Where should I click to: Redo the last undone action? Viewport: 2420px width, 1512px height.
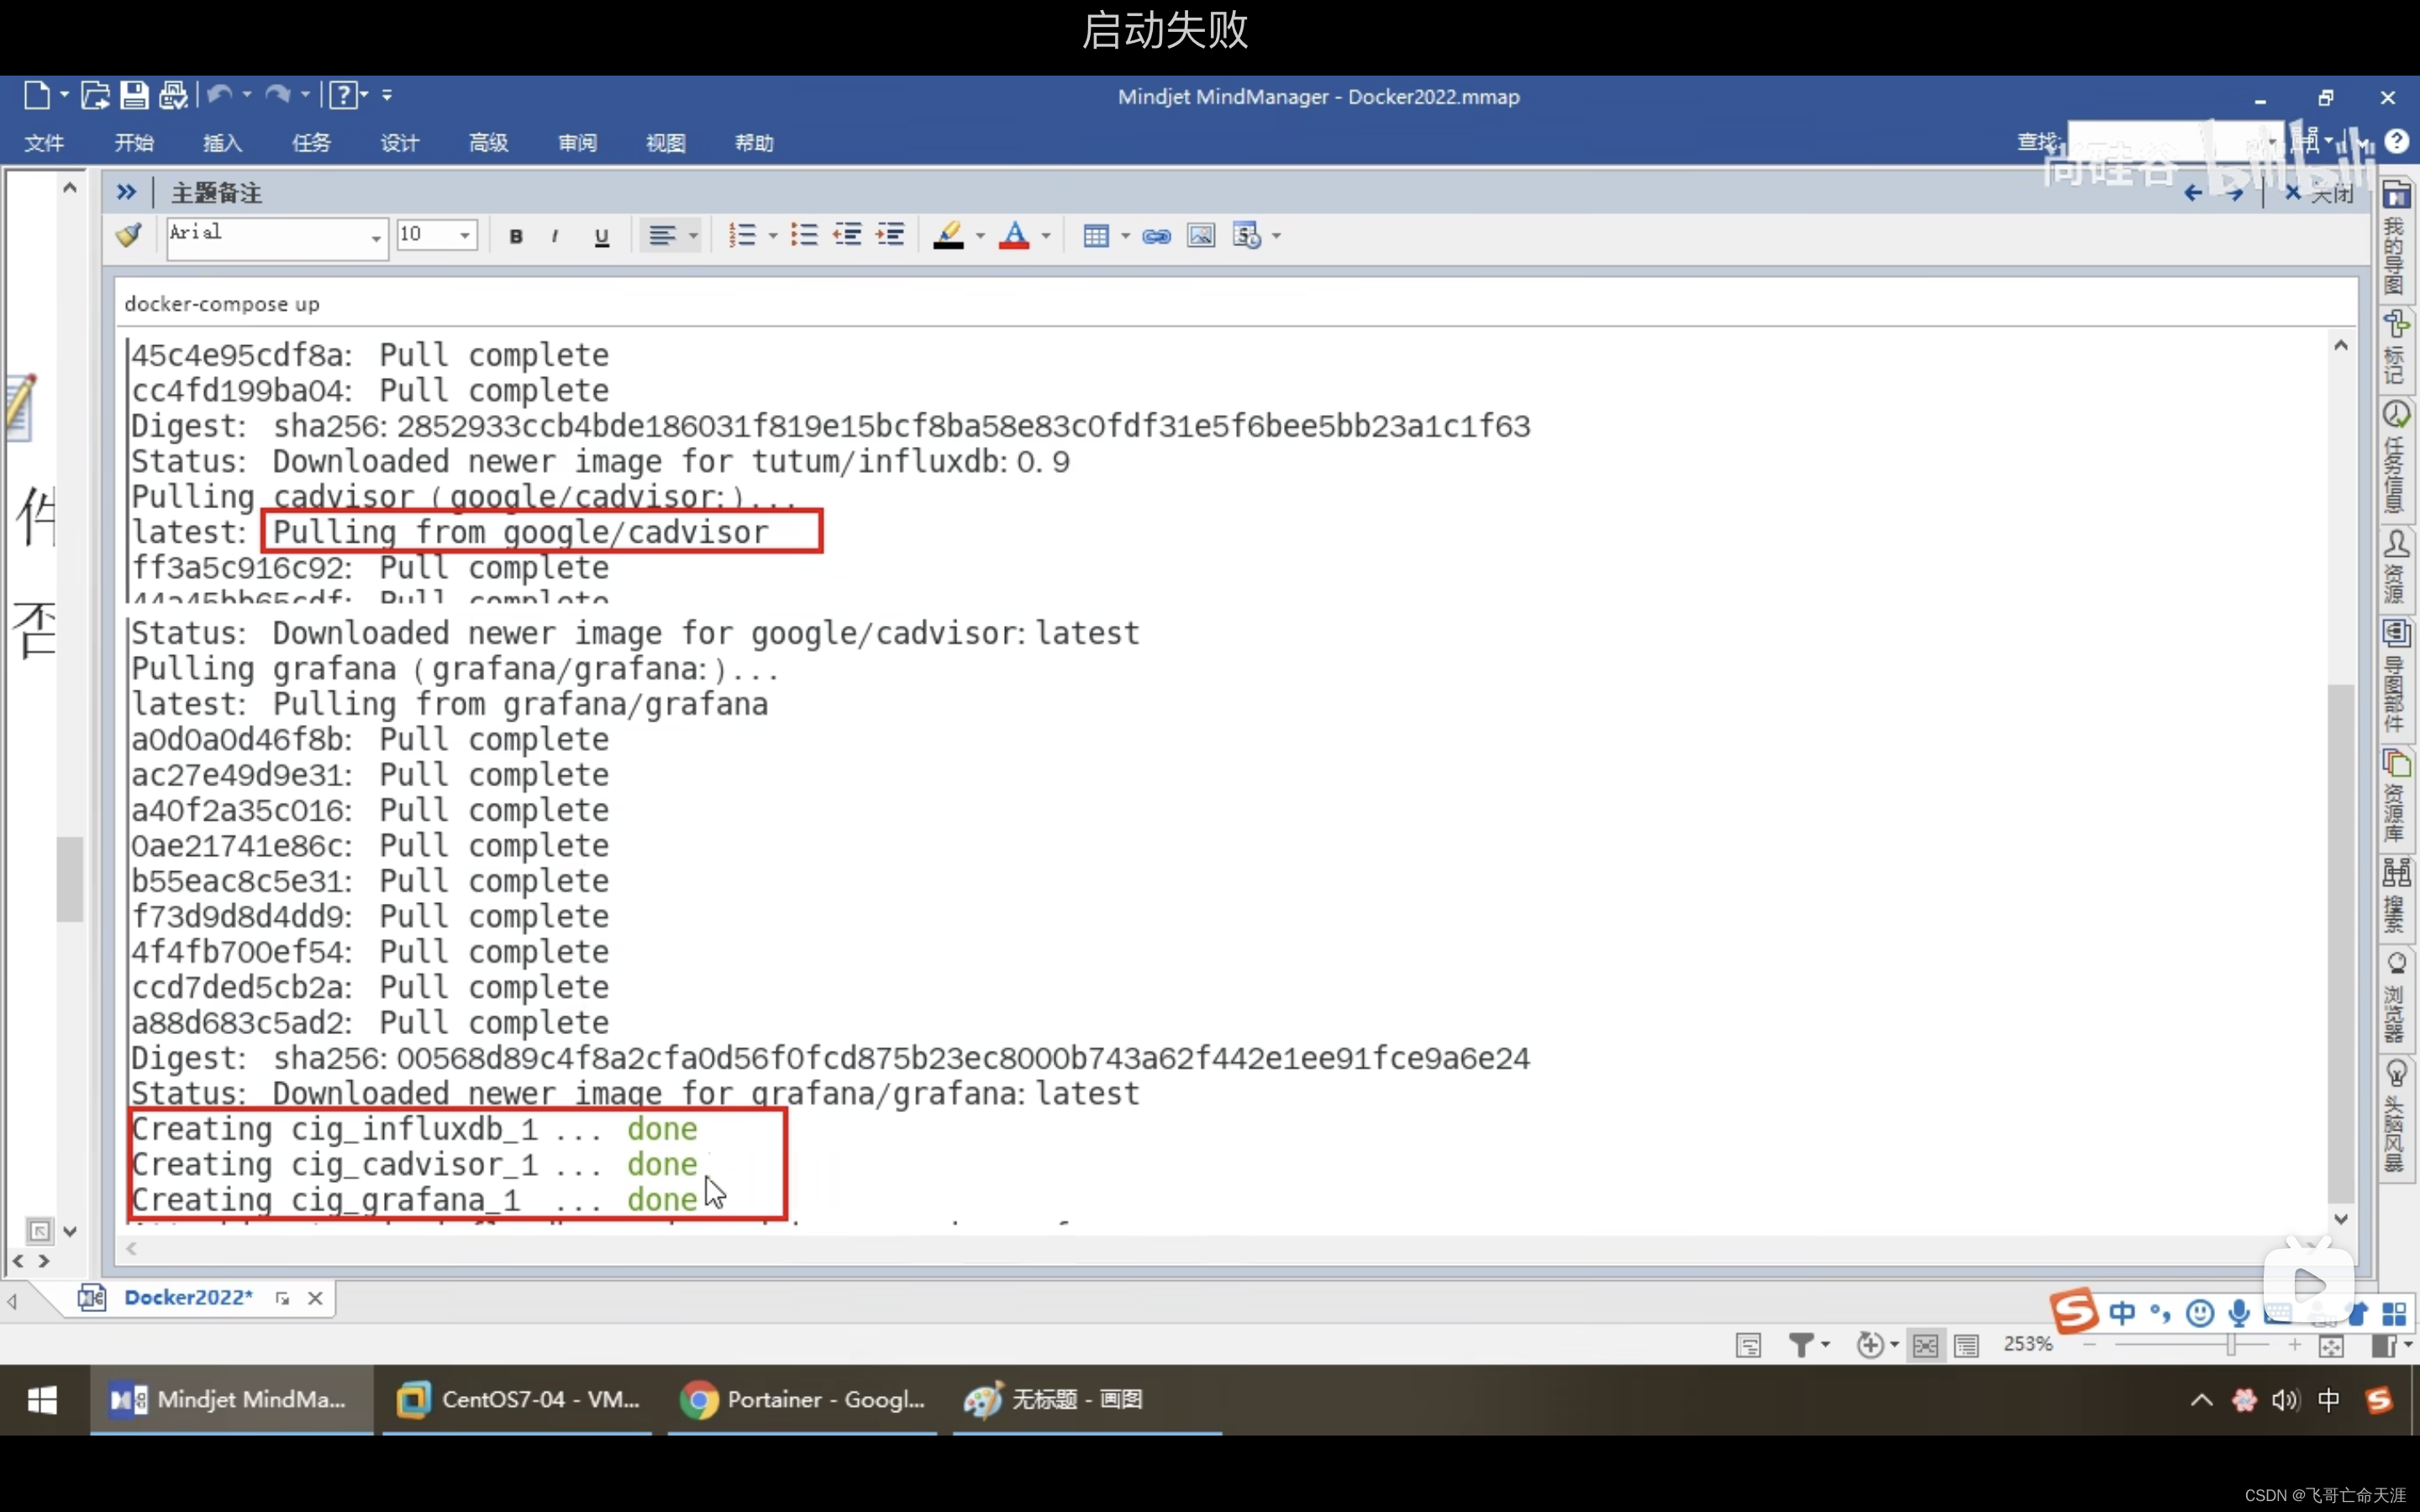[x=278, y=95]
